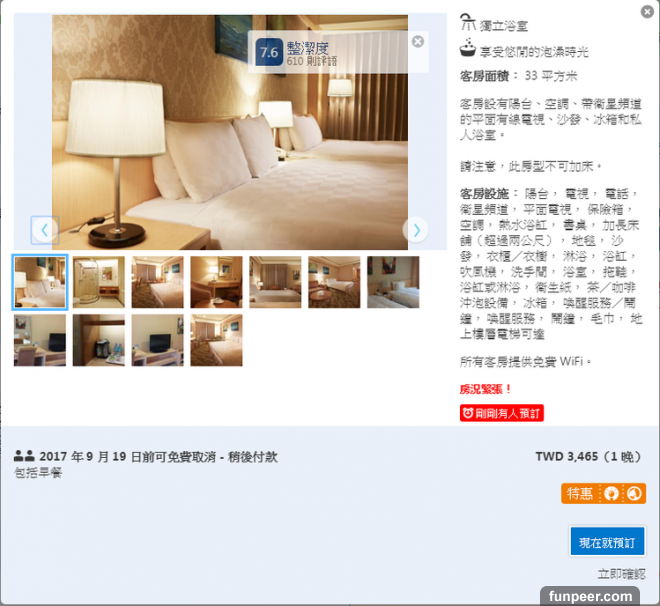
Task: Open the last thumbnail in second row
Action: (x=216, y=340)
